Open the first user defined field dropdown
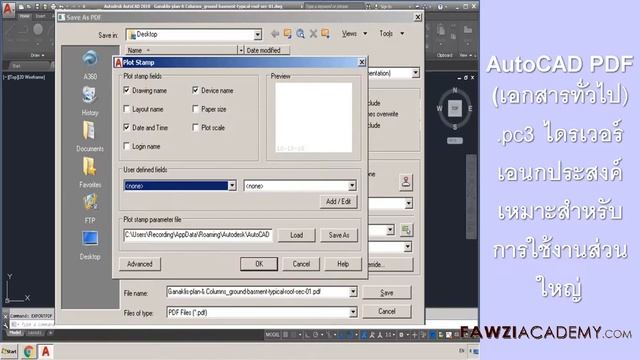The image size is (640, 360). 232,186
